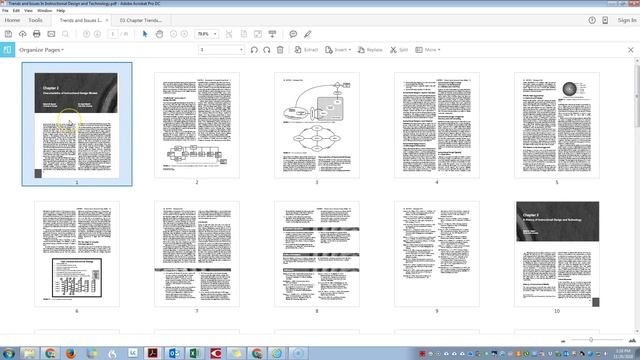Select page 7 thumbnail
Viewport: 640px width, 360px height.
[197, 254]
